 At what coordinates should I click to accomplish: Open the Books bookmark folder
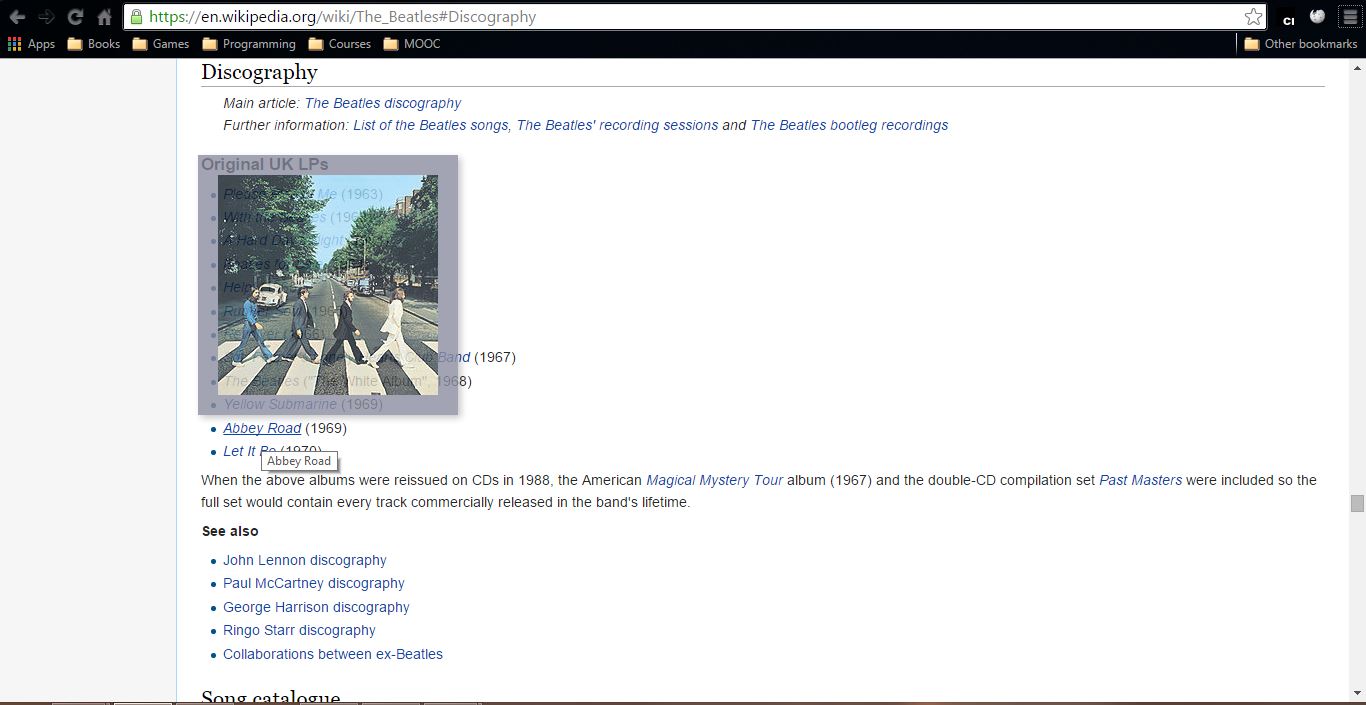(94, 44)
